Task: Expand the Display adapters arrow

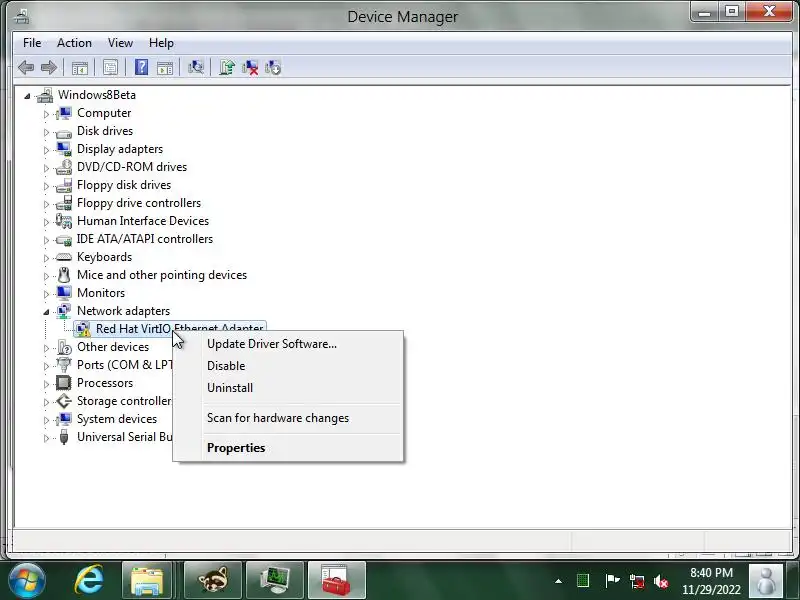Action: click(46, 149)
